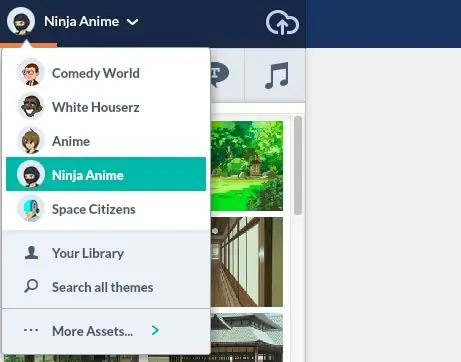461x362 pixels.
Task: Choose the green forest garden background thumbnail
Action: (x=247, y=166)
